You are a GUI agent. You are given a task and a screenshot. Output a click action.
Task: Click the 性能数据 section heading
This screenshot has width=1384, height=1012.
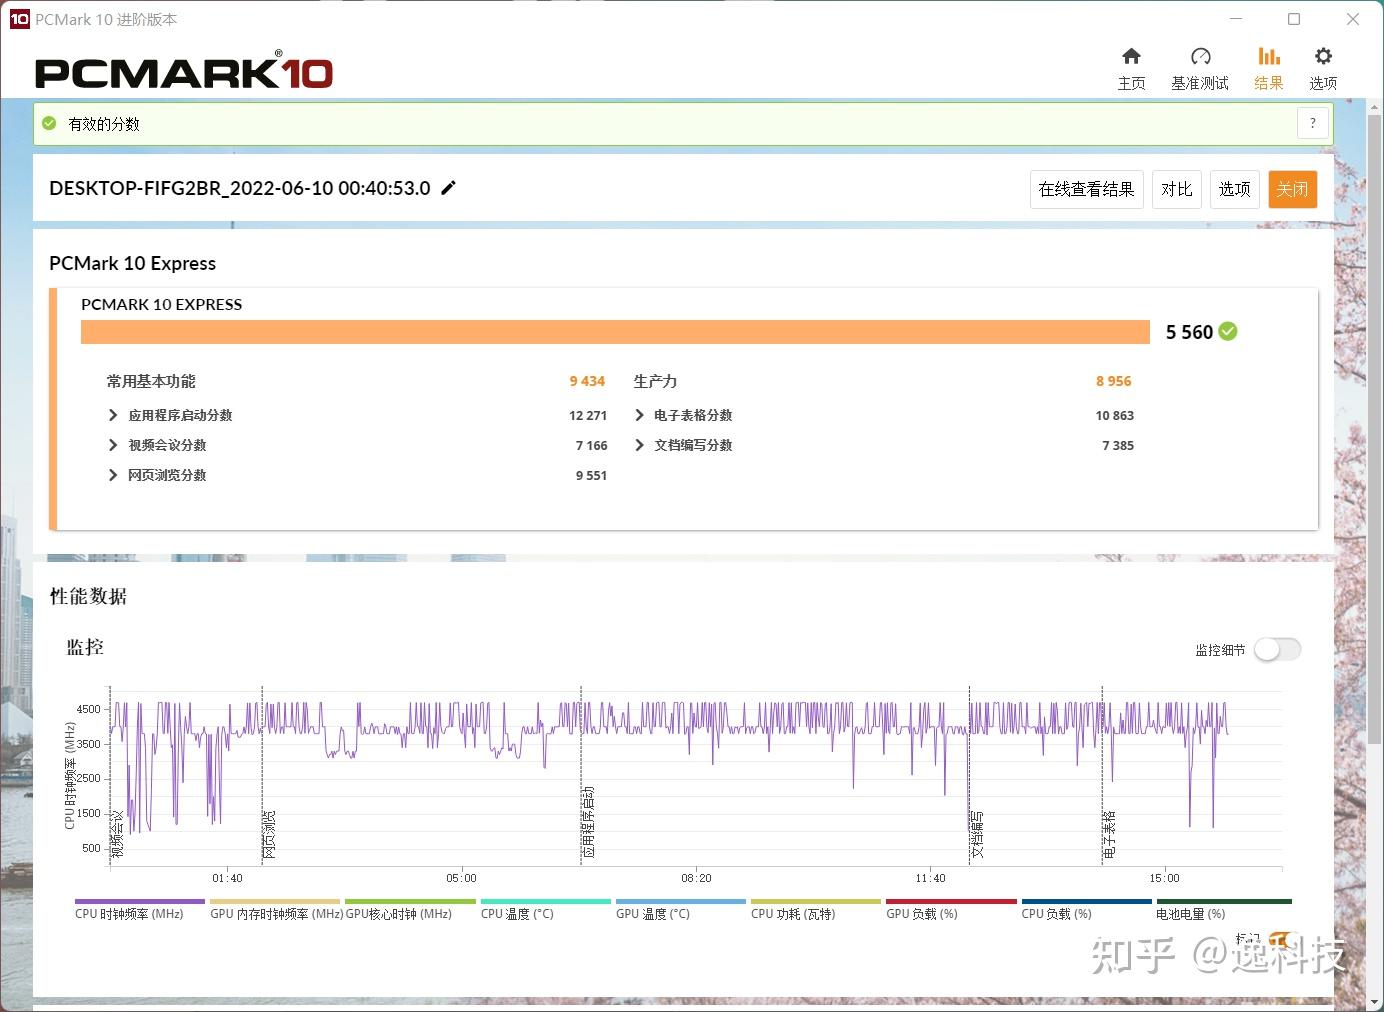[x=88, y=596]
